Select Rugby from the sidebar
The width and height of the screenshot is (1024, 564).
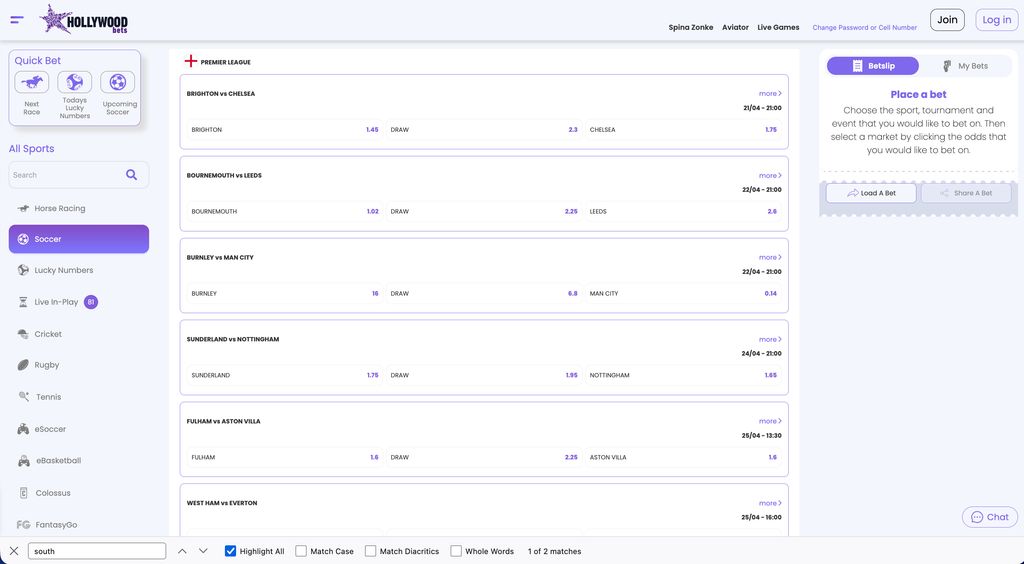pyautogui.click(x=78, y=365)
